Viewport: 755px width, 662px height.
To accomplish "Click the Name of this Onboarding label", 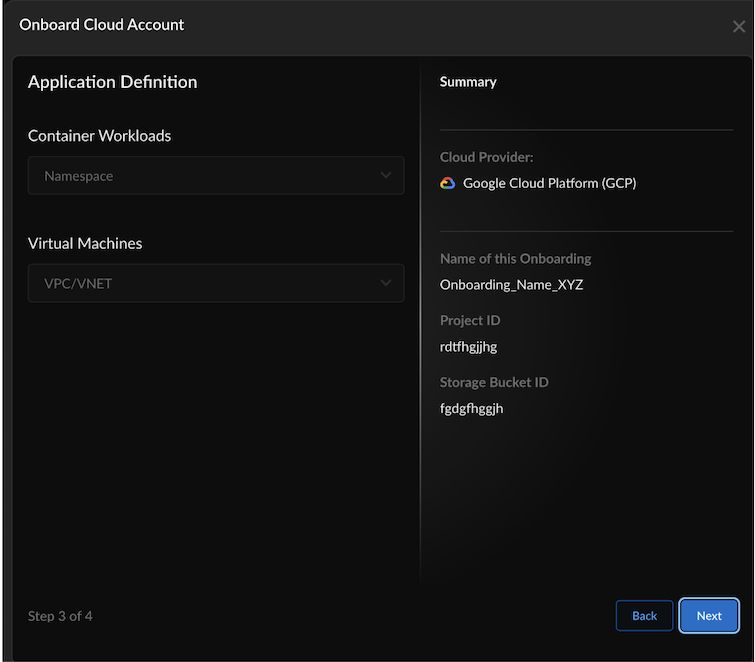I will click(515, 259).
